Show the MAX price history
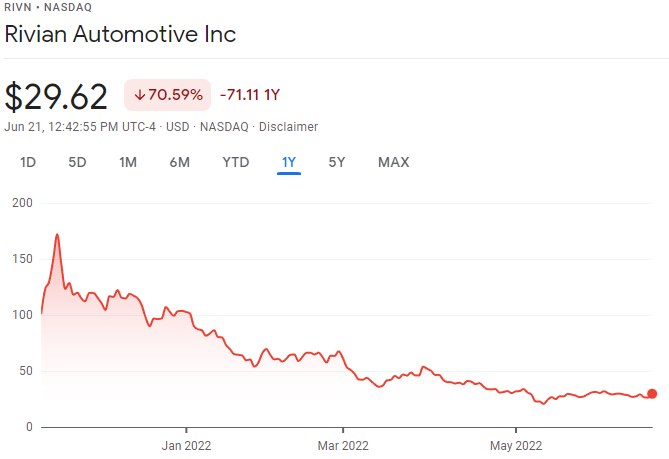Screen dimensions: 669x459 [393, 162]
